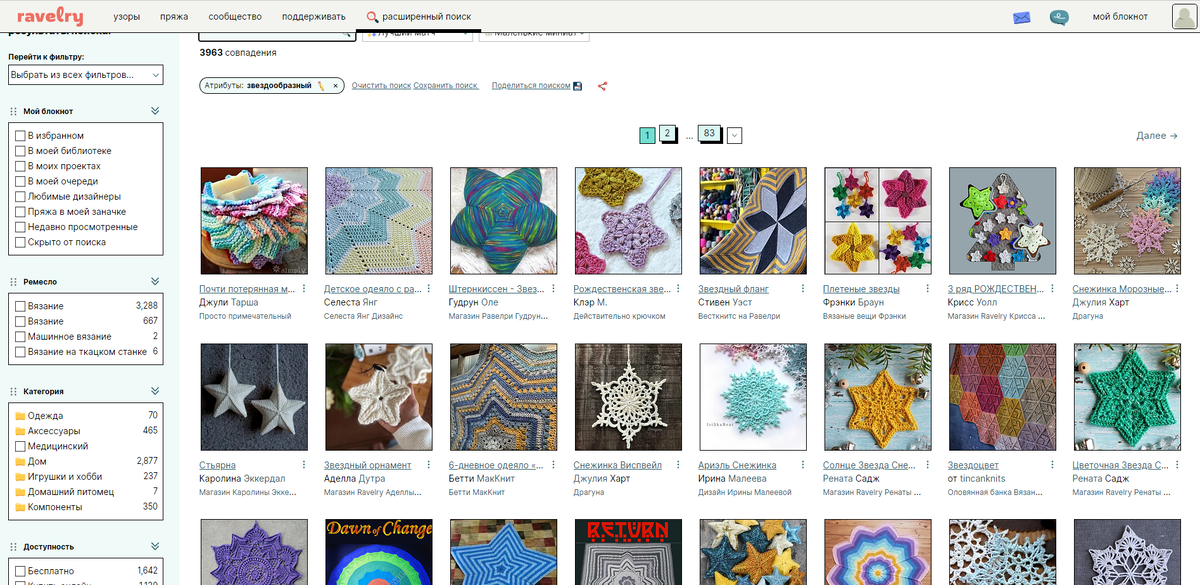Open мой блокнот menu
The width and height of the screenshot is (1200, 585).
(x=1120, y=17)
